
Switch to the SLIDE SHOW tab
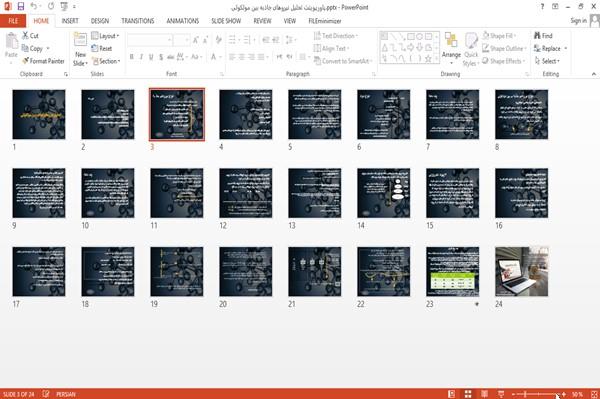coord(226,21)
